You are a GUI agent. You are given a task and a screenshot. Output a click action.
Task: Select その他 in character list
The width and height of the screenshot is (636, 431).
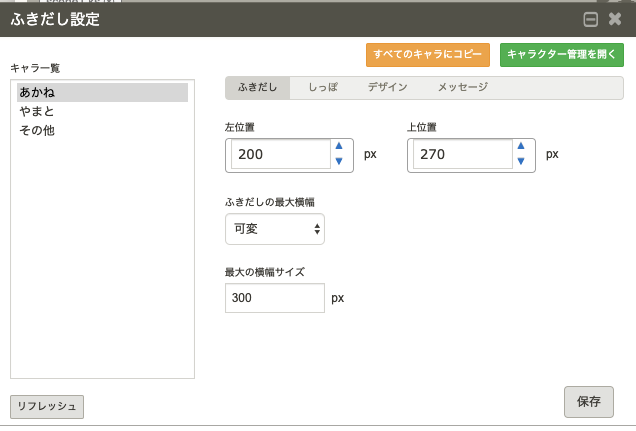(102, 130)
